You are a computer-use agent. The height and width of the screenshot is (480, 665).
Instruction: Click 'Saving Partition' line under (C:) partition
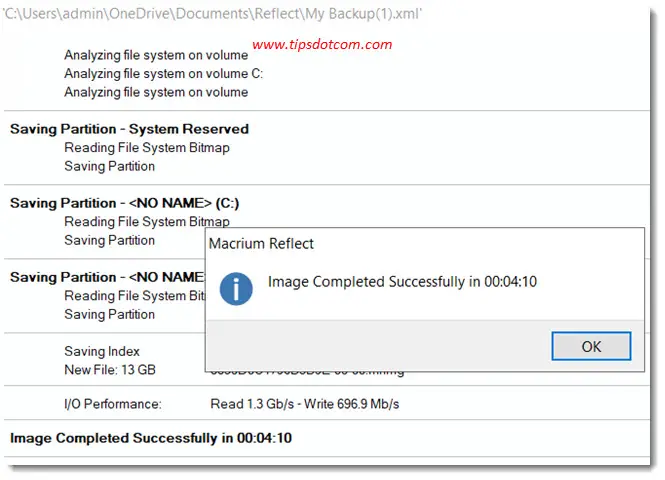[109, 240]
